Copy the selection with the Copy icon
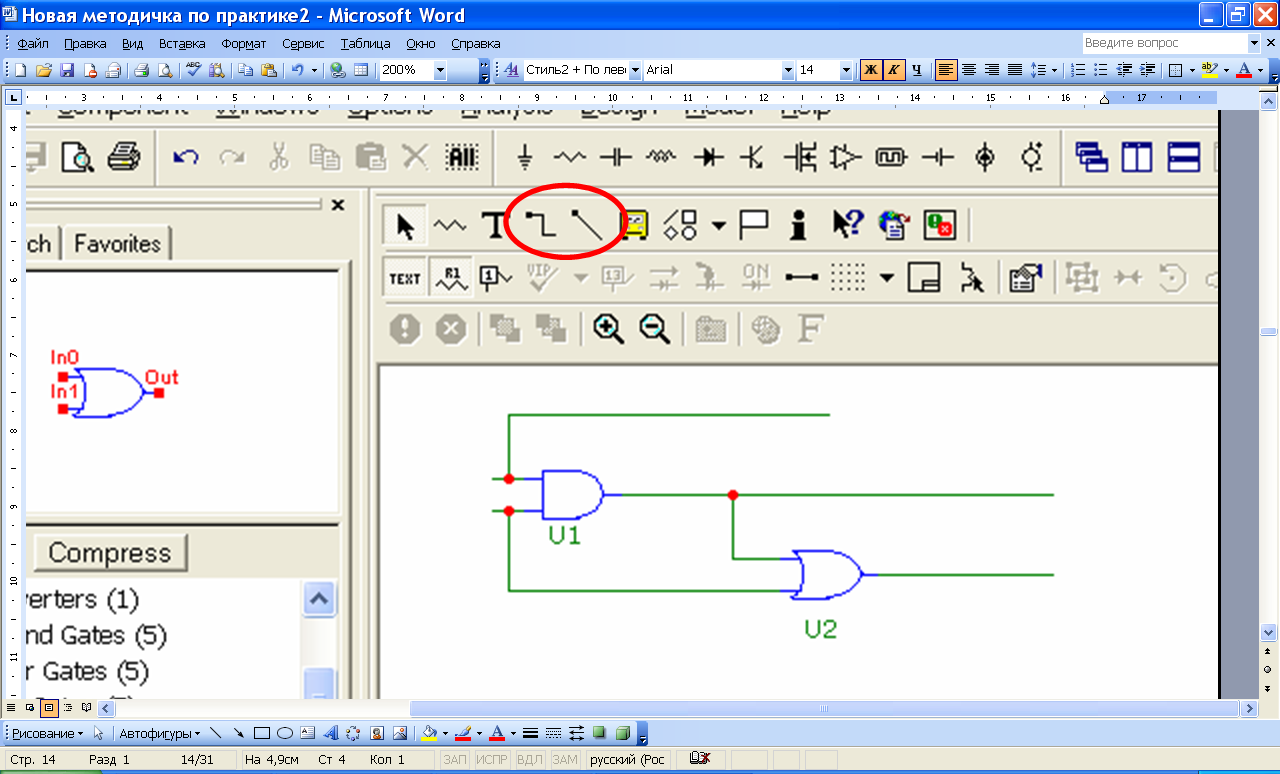 245,70
